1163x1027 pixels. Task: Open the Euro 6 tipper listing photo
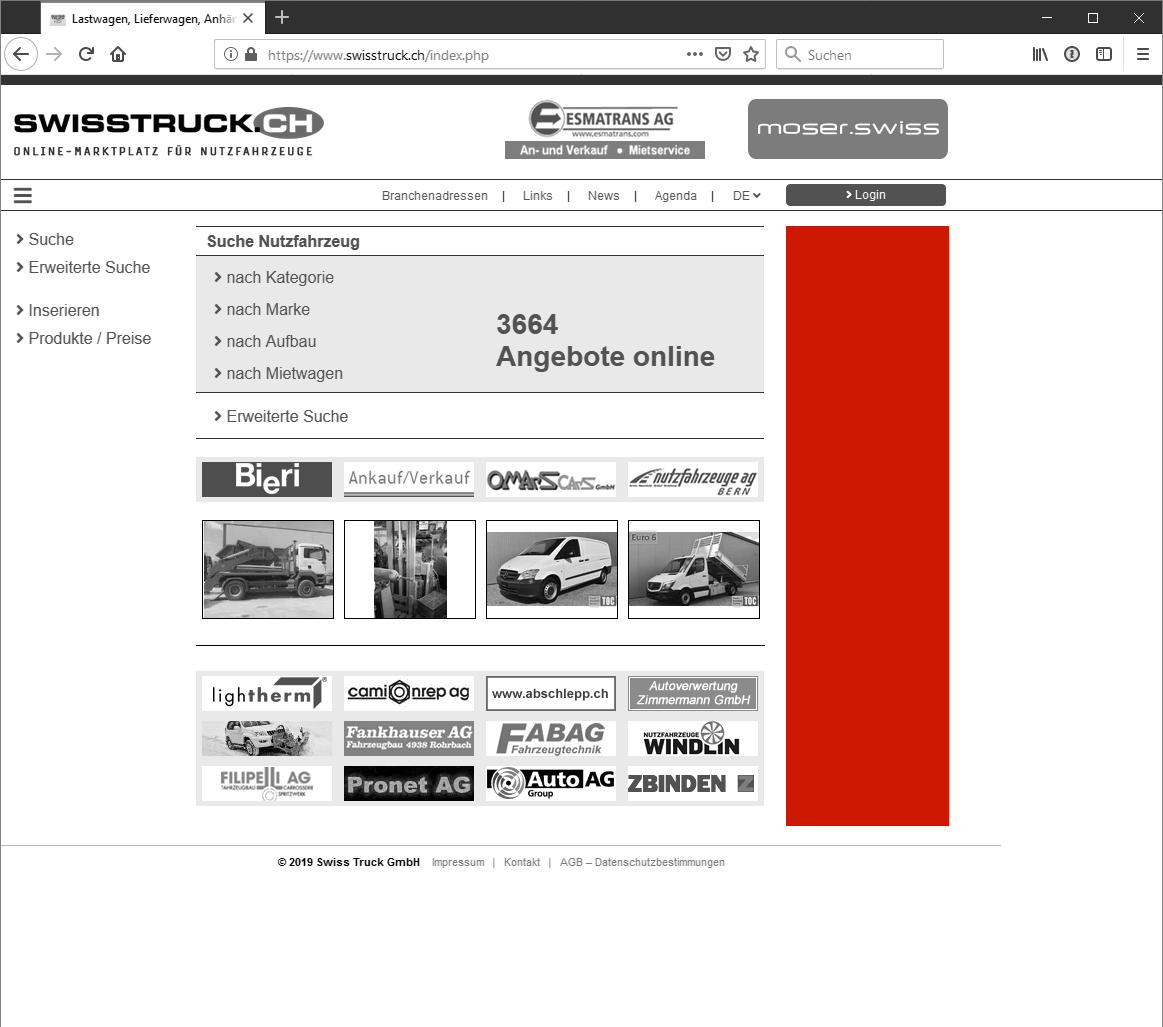tap(693, 569)
